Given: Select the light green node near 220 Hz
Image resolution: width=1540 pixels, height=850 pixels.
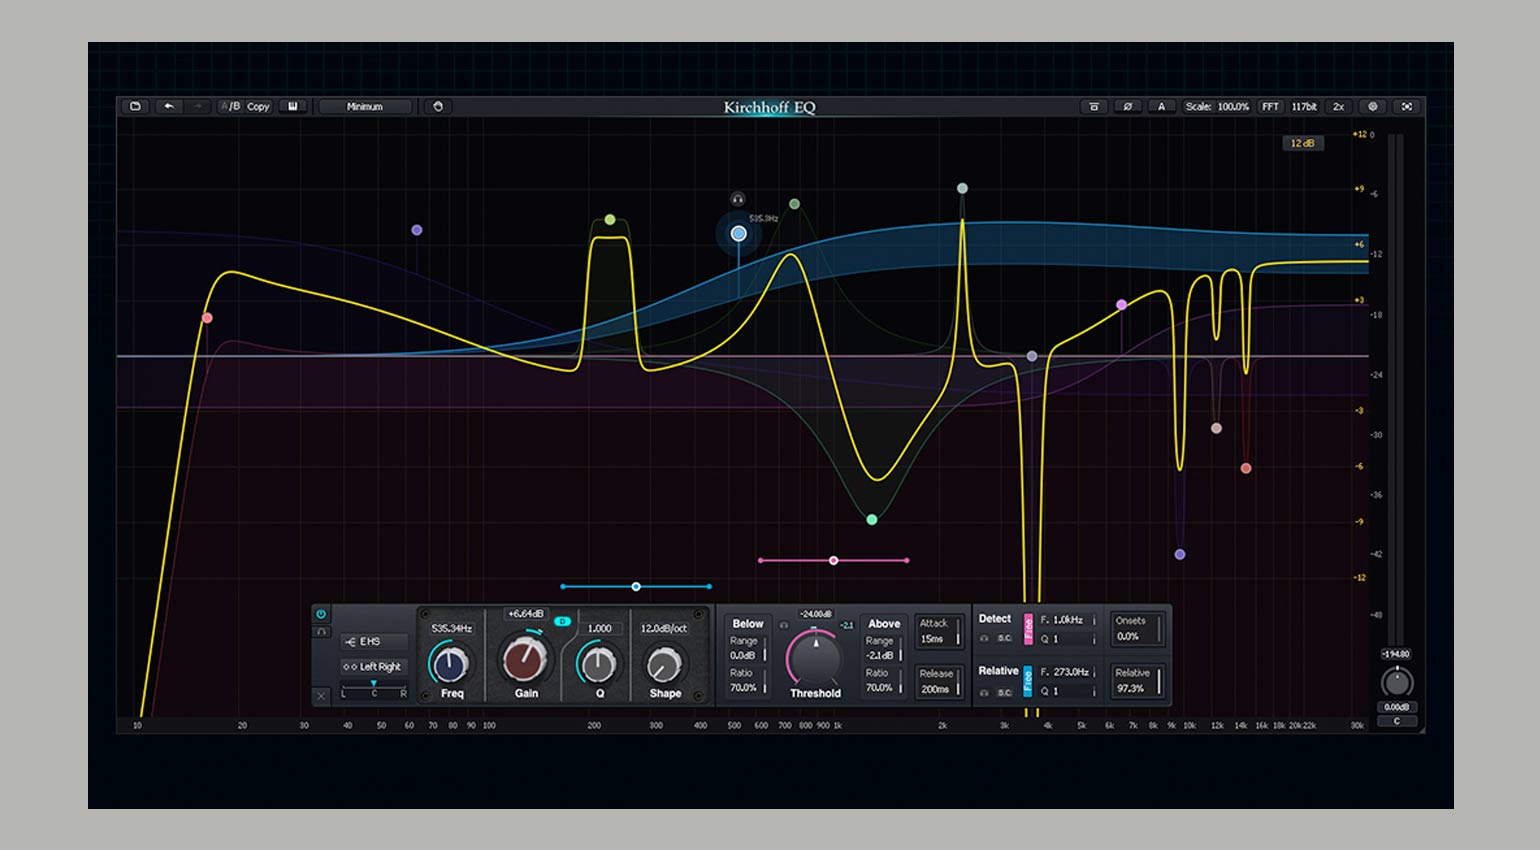Looking at the screenshot, I should (x=610, y=219).
